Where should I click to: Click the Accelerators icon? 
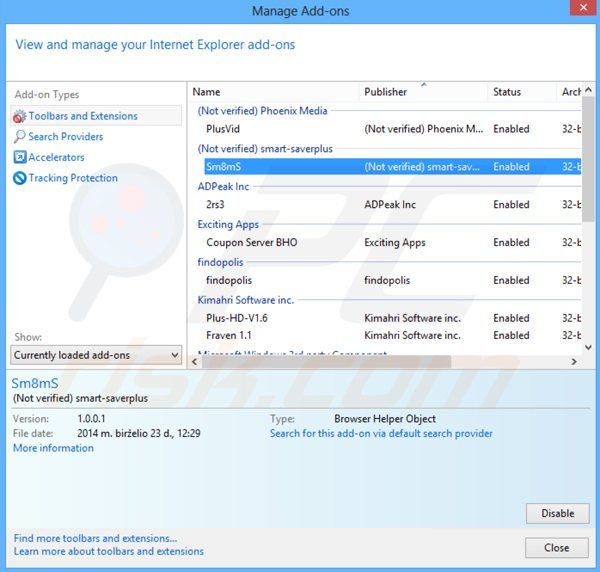[19, 157]
